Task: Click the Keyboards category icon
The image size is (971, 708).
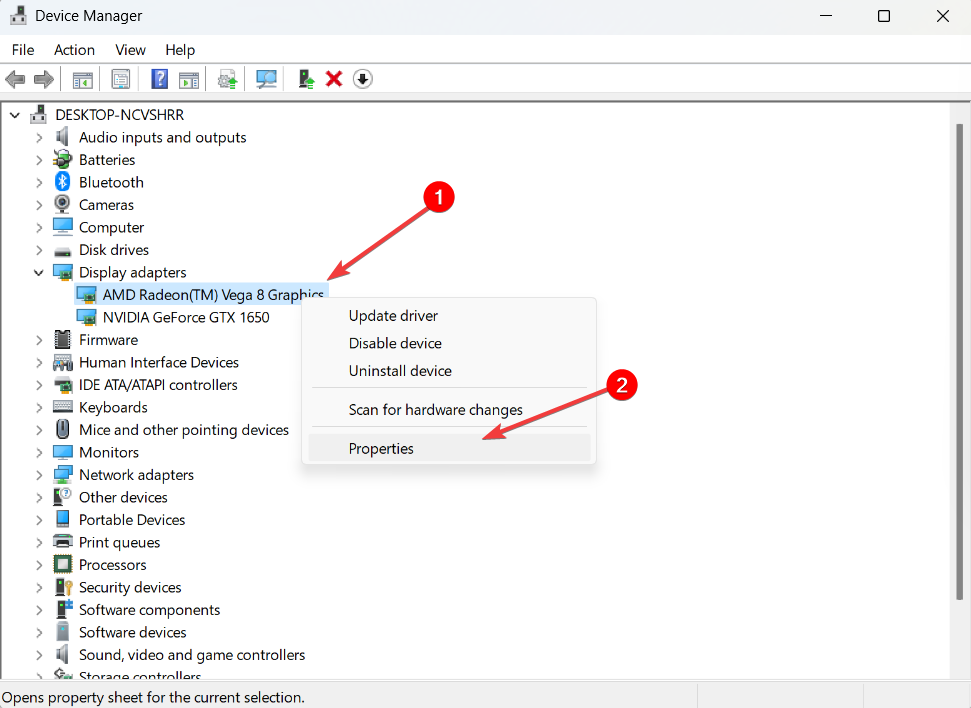Action: point(63,407)
